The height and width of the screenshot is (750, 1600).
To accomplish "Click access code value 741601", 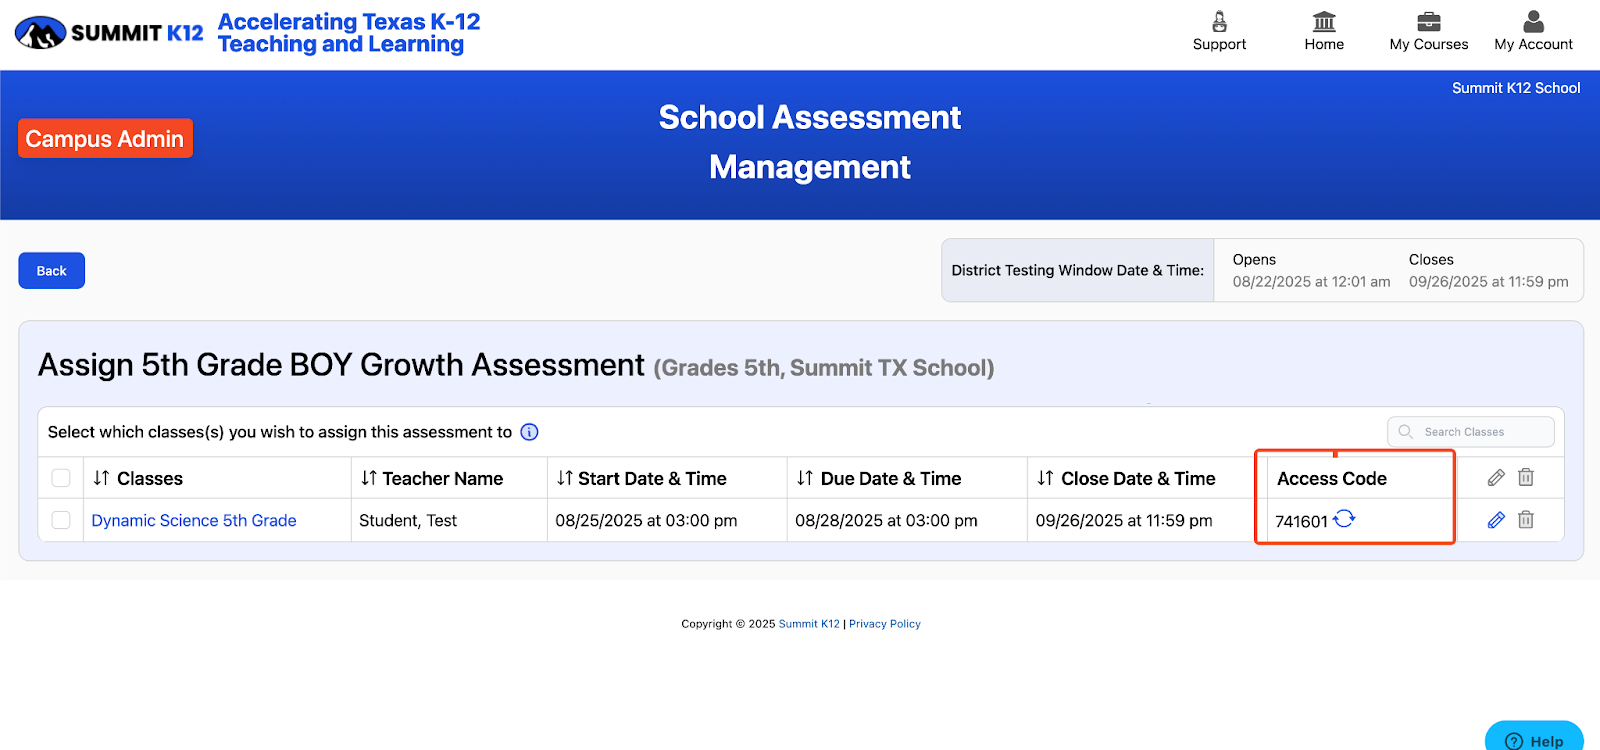I will 1301,521.
